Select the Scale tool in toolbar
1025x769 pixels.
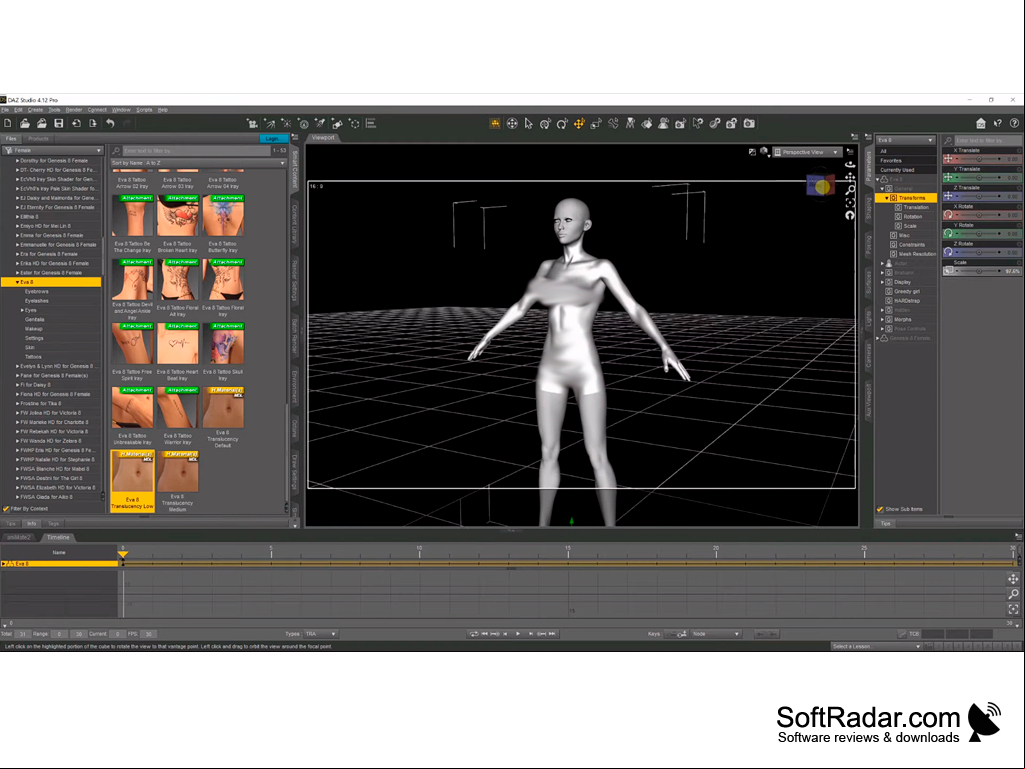(596, 124)
